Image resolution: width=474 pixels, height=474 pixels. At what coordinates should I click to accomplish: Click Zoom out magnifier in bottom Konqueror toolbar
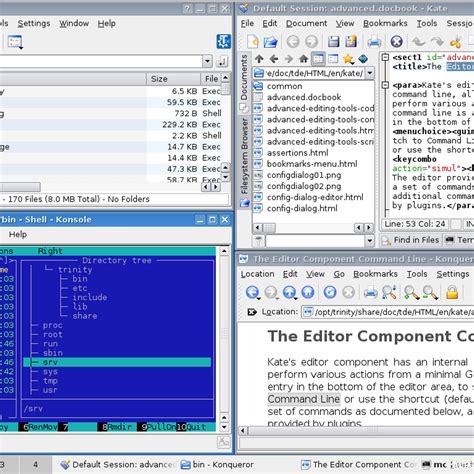pyautogui.click(x=430, y=292)
